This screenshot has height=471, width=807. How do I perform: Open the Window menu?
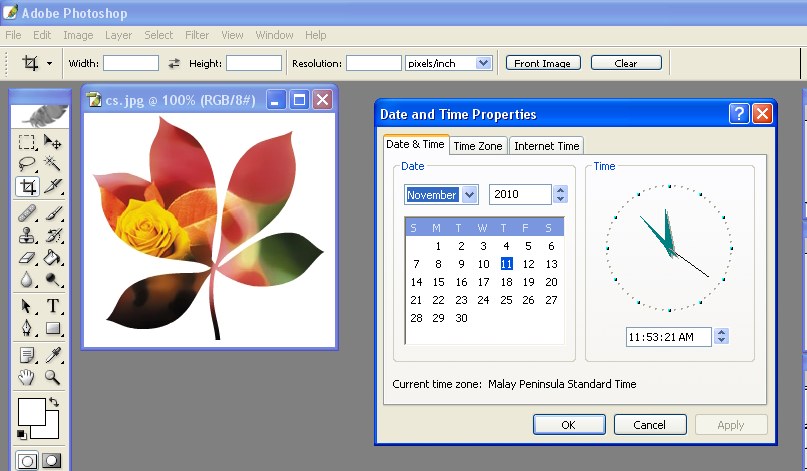point(274,35)
